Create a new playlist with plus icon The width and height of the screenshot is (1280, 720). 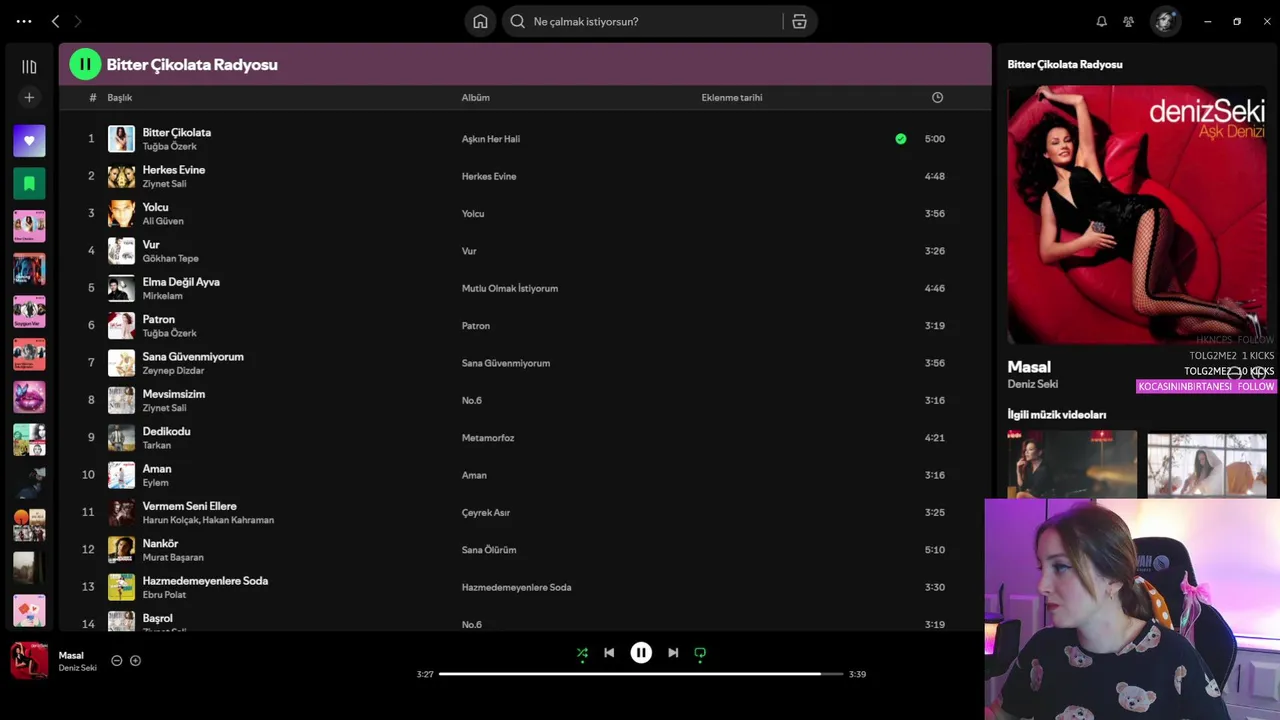pos(29,97)
